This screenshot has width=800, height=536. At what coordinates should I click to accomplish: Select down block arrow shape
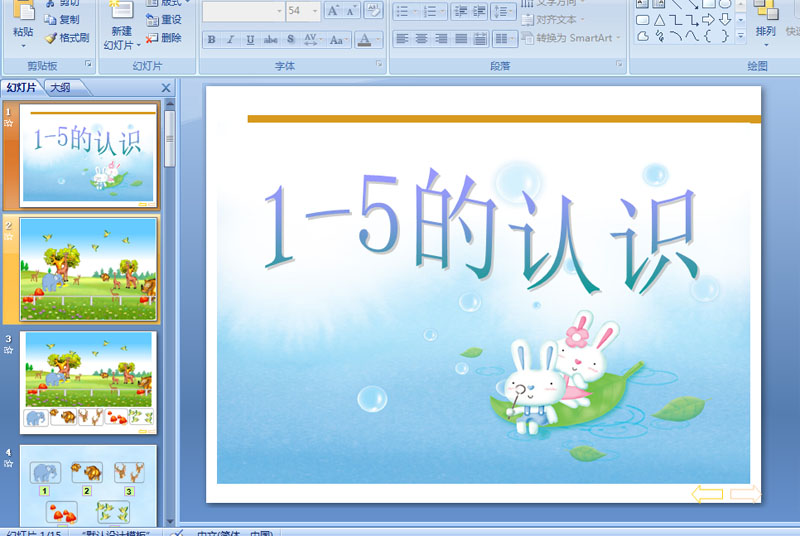coord(725,20)
